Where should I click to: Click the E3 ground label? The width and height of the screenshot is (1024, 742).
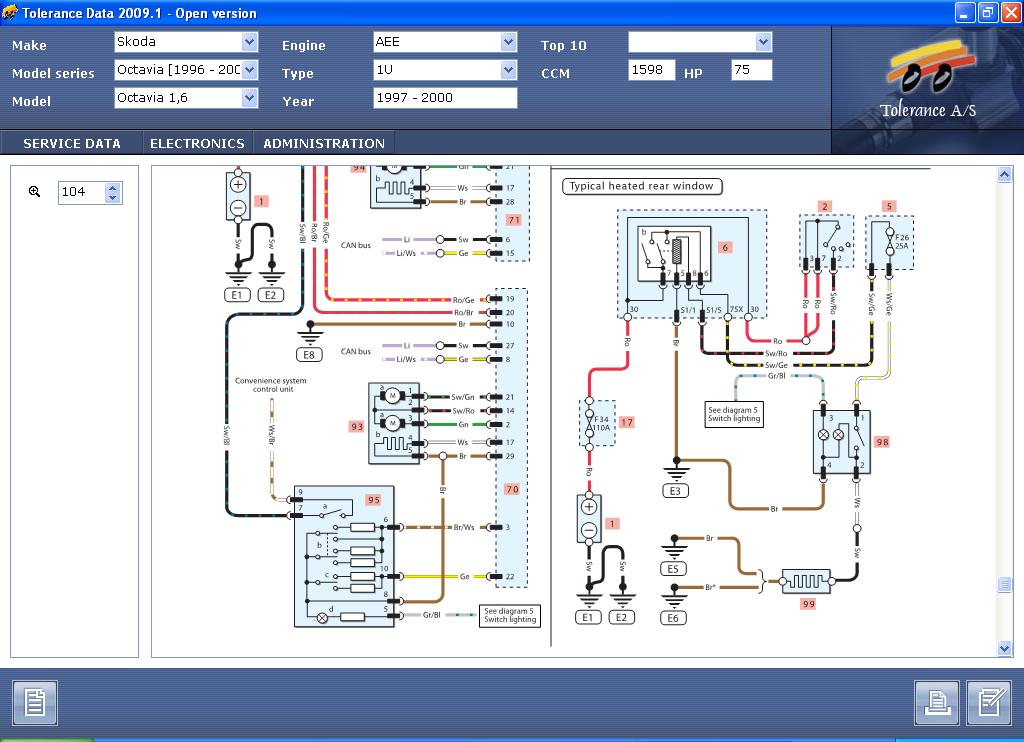pos(675,491)
